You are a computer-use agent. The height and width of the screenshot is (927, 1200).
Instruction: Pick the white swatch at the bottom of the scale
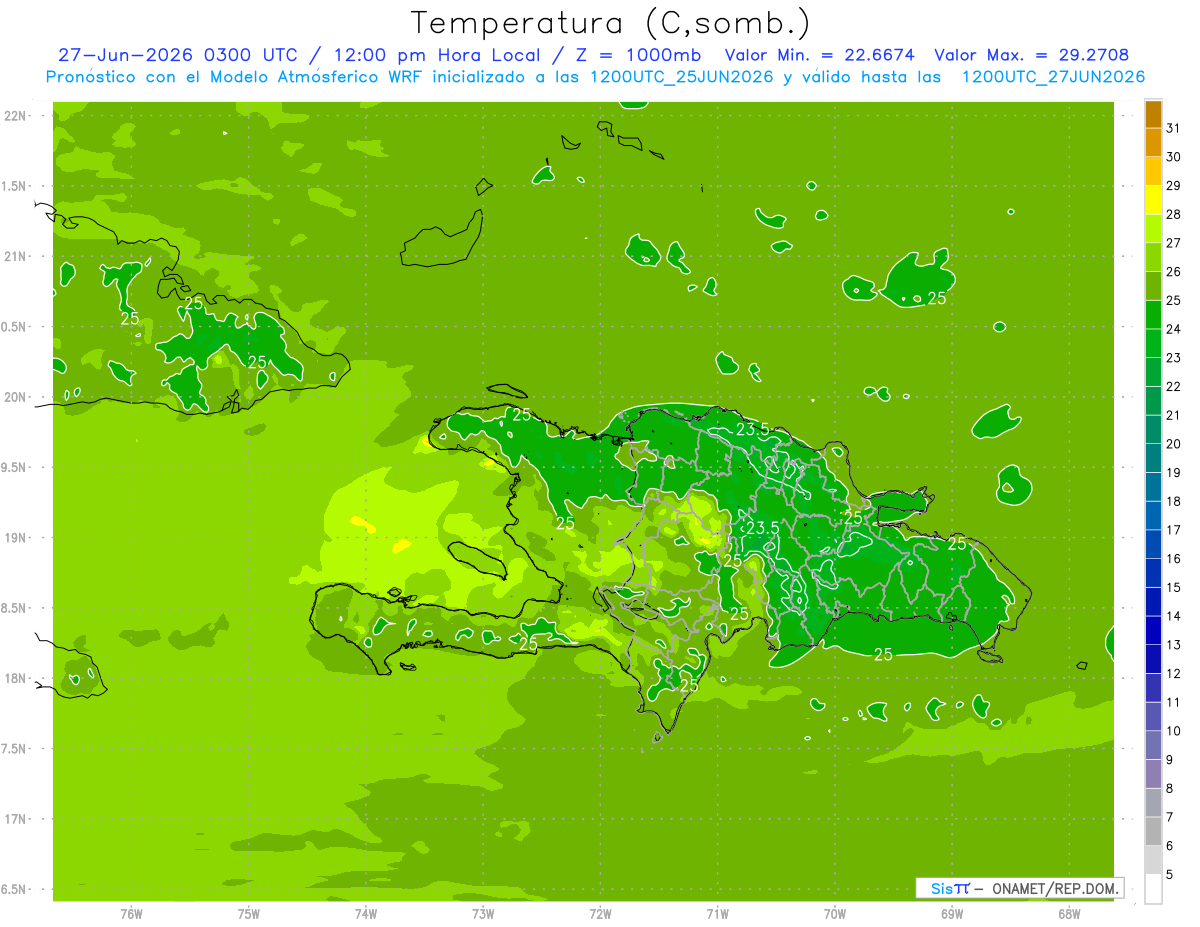pyautogui.click(x=1153, y=888)
